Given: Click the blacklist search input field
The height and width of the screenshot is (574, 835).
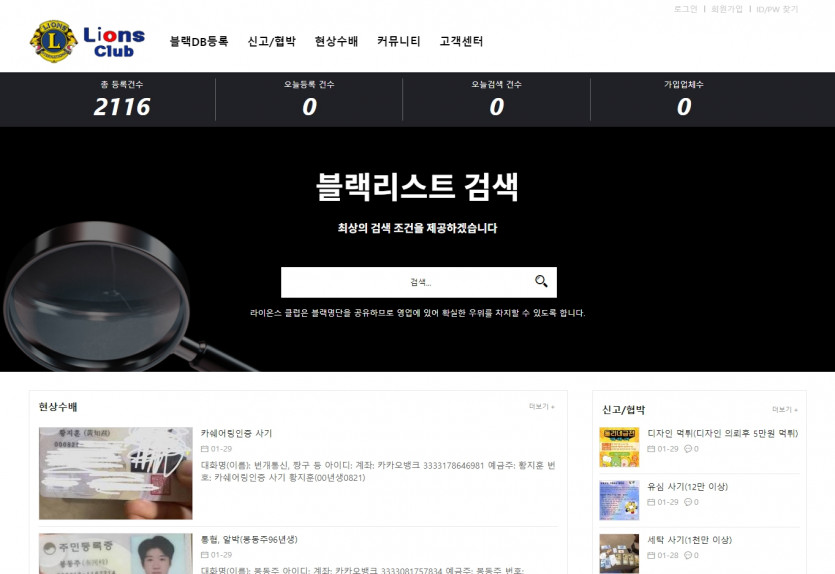Looking at the screenshot, I should tap(405, 282).
